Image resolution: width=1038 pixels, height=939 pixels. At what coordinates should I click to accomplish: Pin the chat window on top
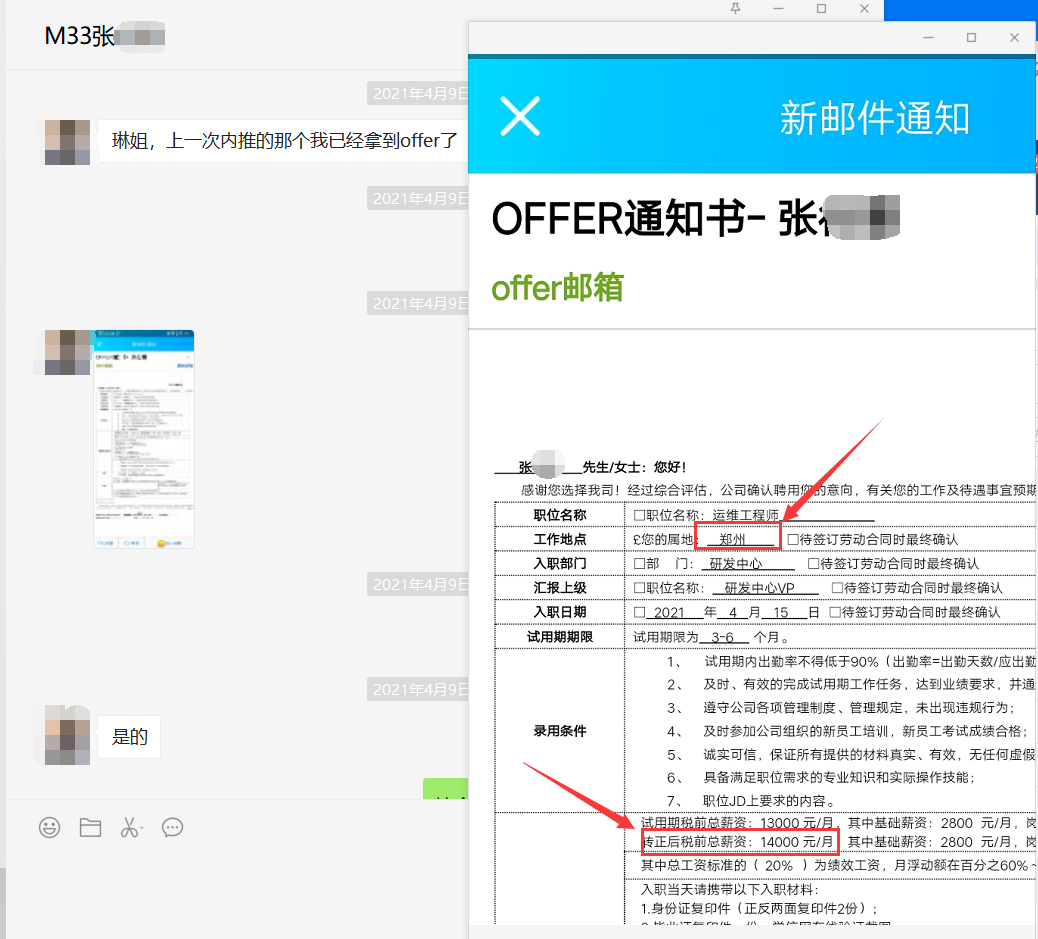(x=736, y=9)
